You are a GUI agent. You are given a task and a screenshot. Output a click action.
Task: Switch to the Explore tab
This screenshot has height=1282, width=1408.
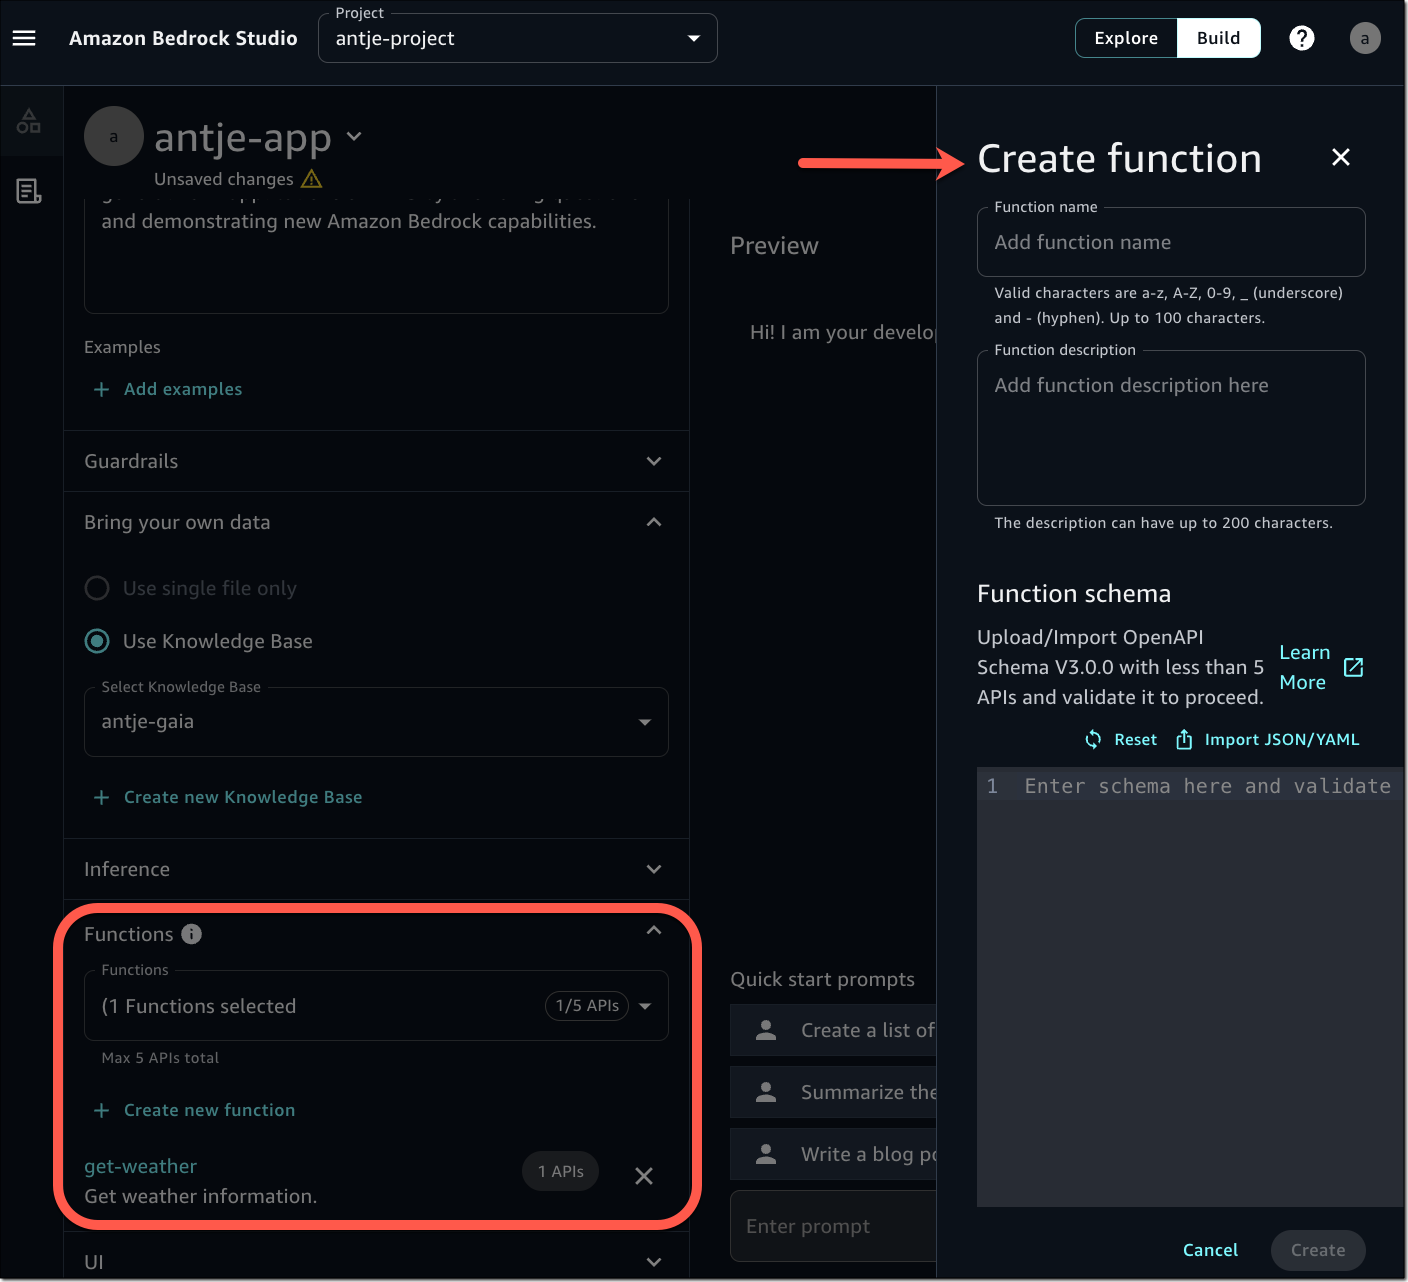coord(1126,38)
